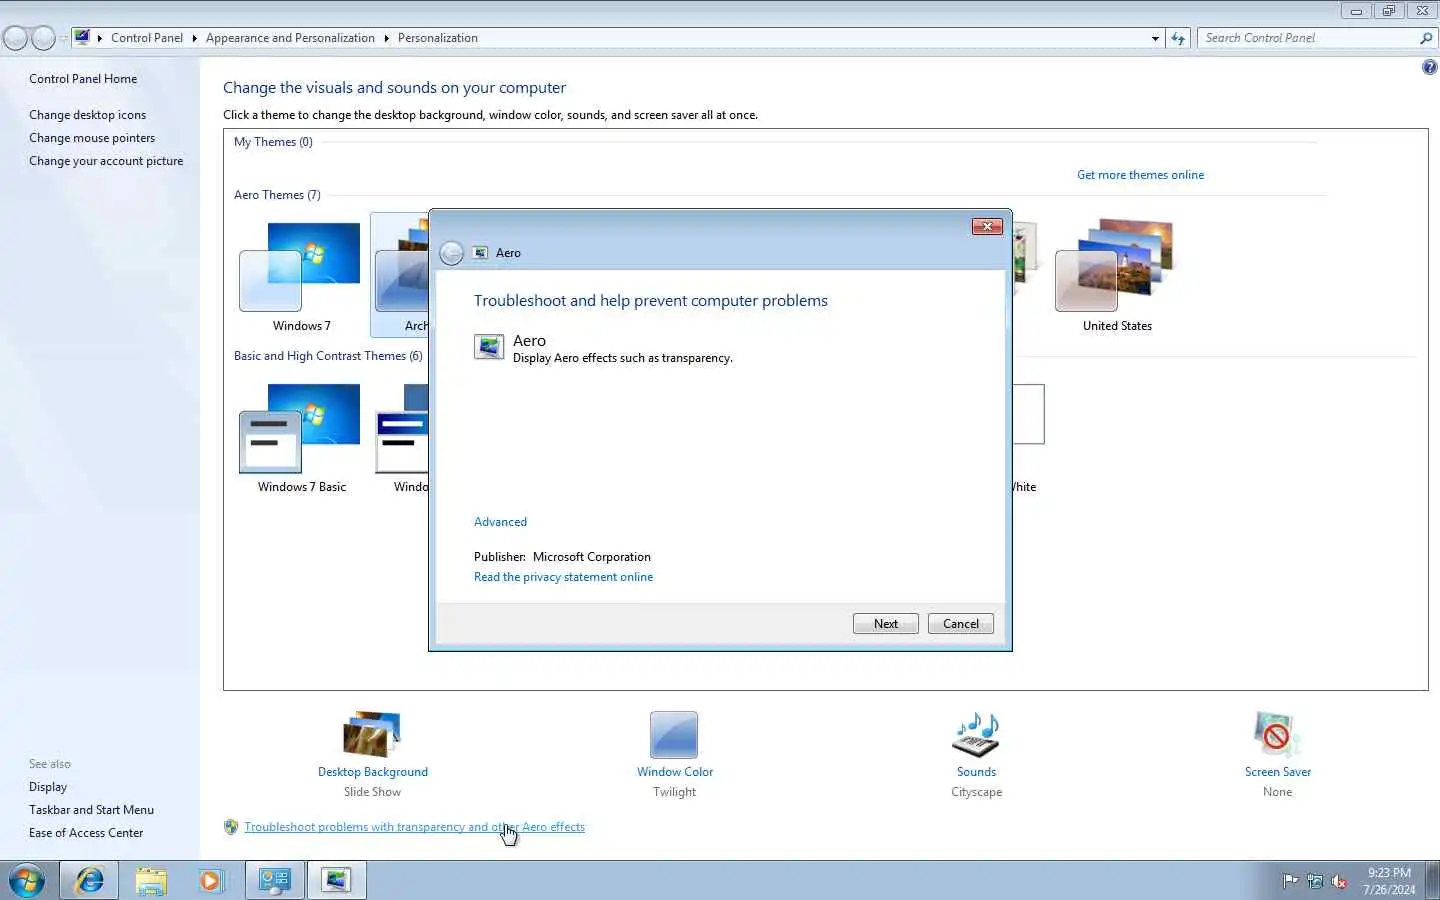Switch to Control Panel taskbar button

(x=275, y=880)
